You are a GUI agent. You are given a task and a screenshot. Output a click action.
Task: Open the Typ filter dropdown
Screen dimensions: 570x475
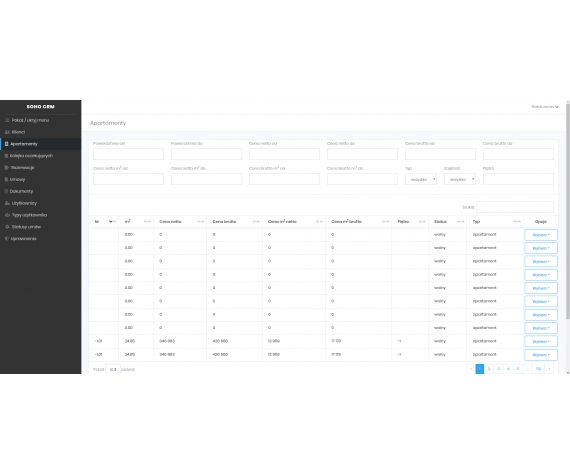tap(421, 179)
